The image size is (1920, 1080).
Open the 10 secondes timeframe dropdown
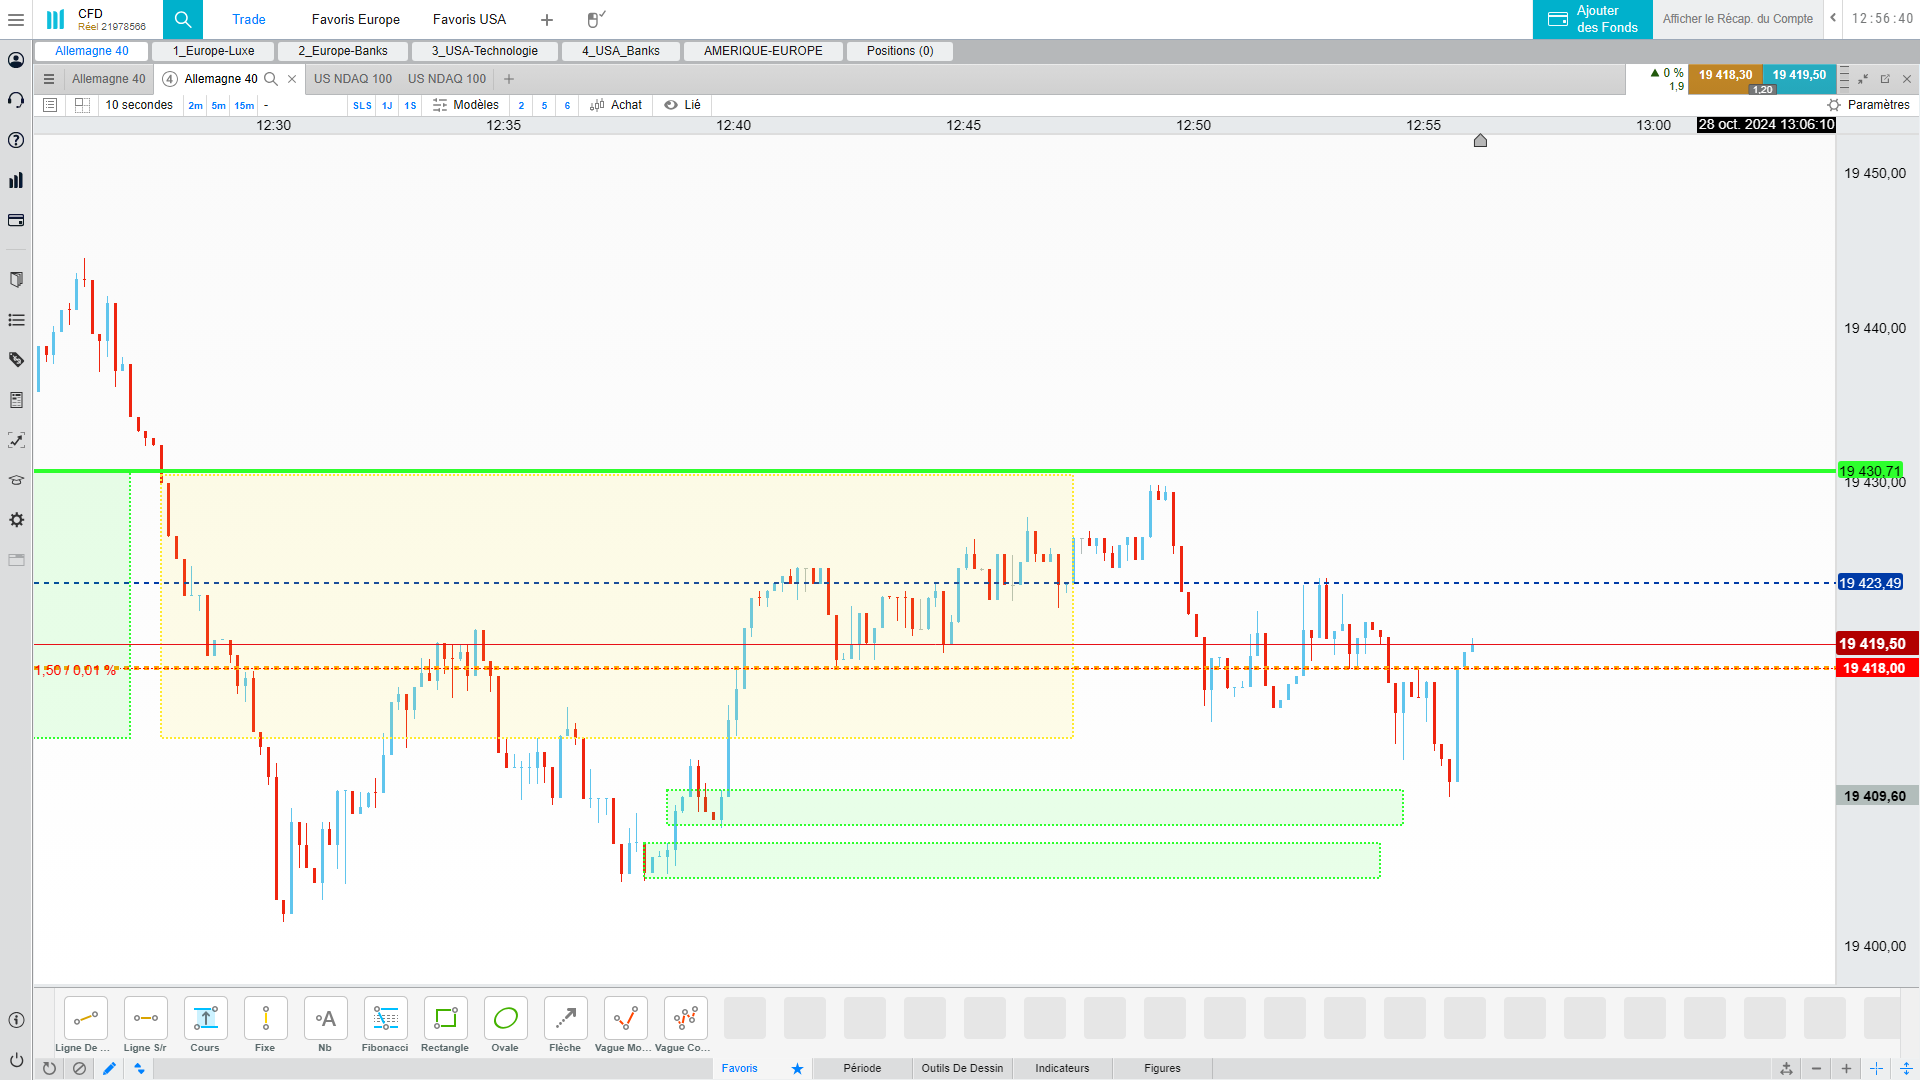point(139,105)
